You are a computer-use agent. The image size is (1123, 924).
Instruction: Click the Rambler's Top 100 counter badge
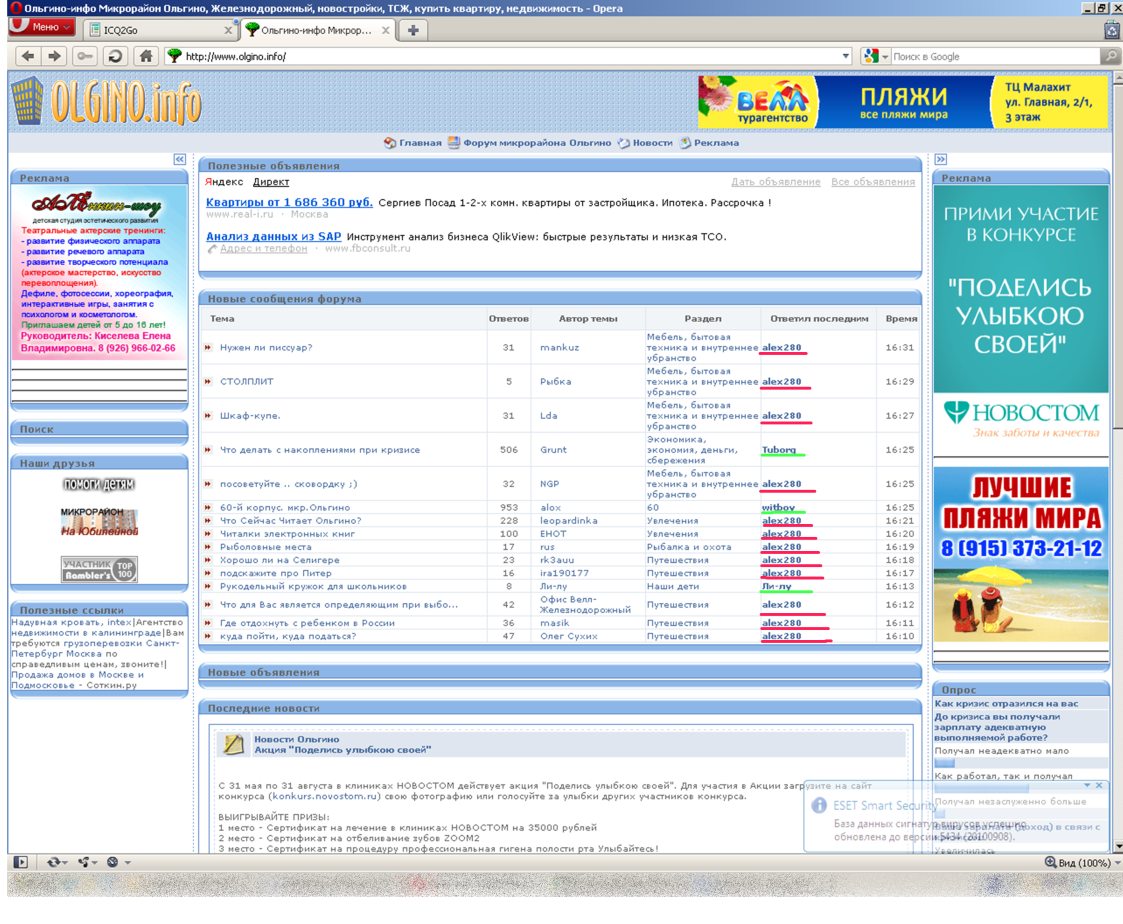click(x=99, y=569)
